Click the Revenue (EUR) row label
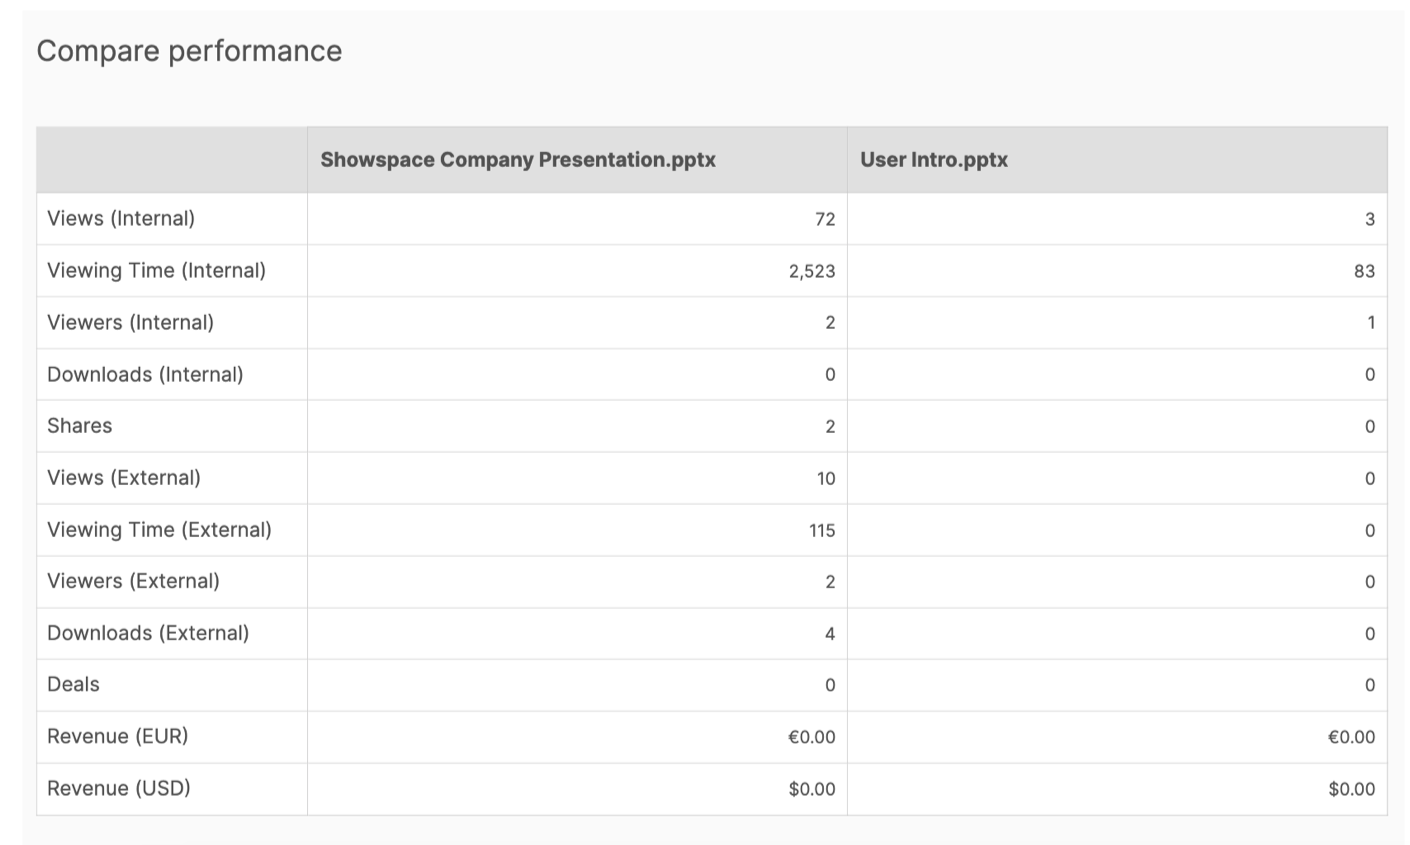 point(119,736)
